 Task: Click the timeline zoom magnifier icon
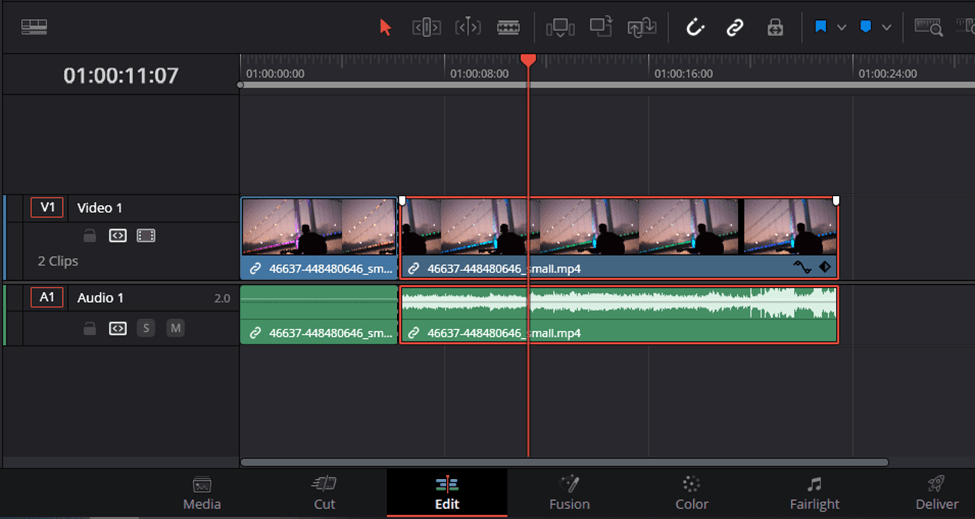928,27
